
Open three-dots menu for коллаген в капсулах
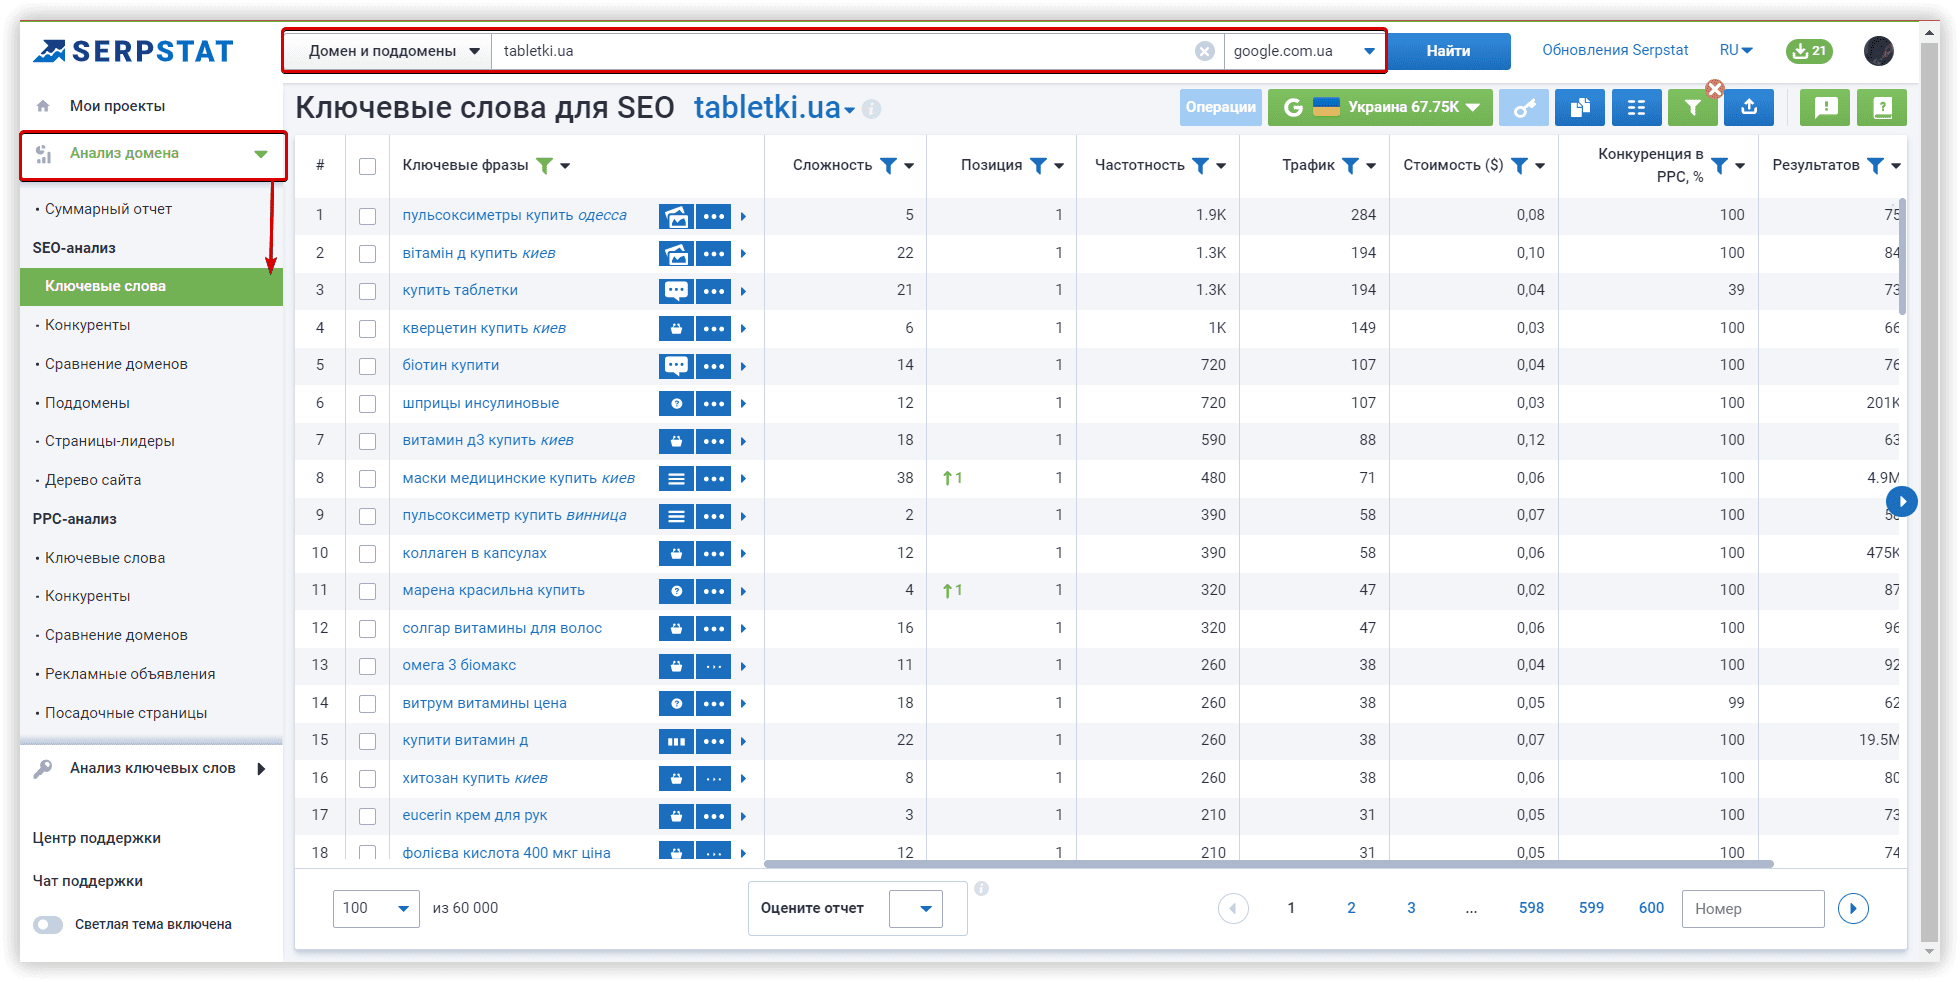[x=714, y=554]
